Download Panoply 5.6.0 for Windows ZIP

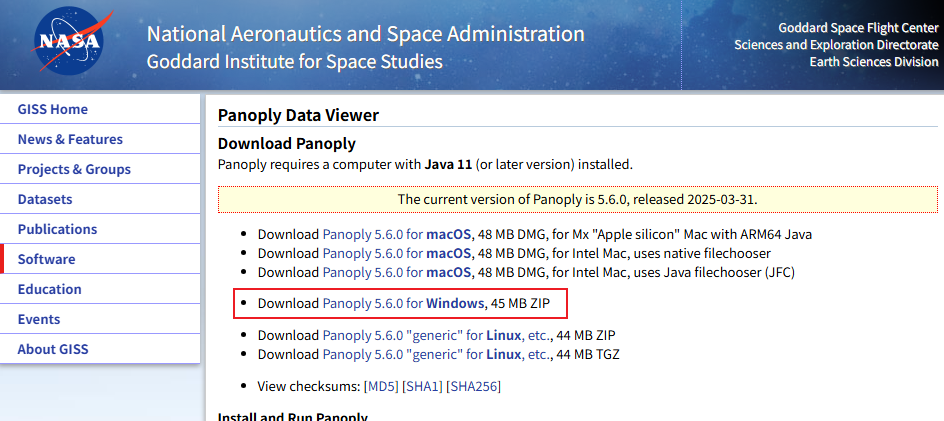(403, 304)
